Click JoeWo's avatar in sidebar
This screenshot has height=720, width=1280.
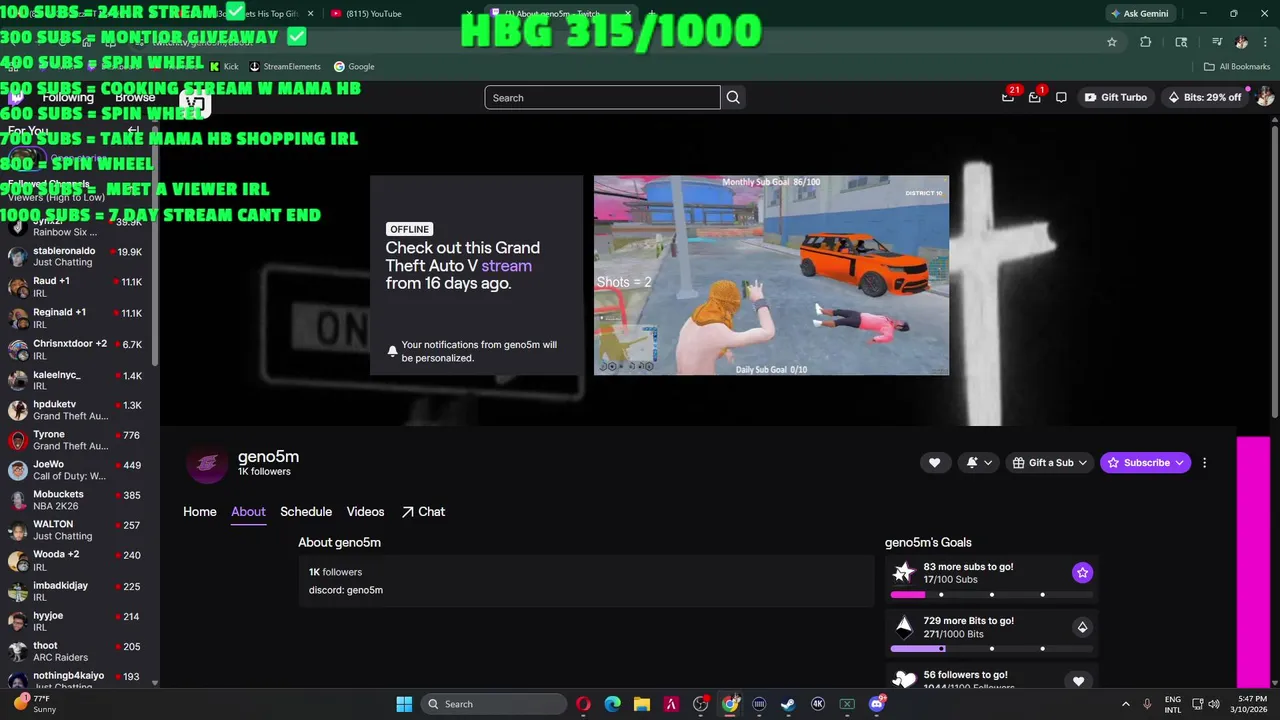point(17,470)
